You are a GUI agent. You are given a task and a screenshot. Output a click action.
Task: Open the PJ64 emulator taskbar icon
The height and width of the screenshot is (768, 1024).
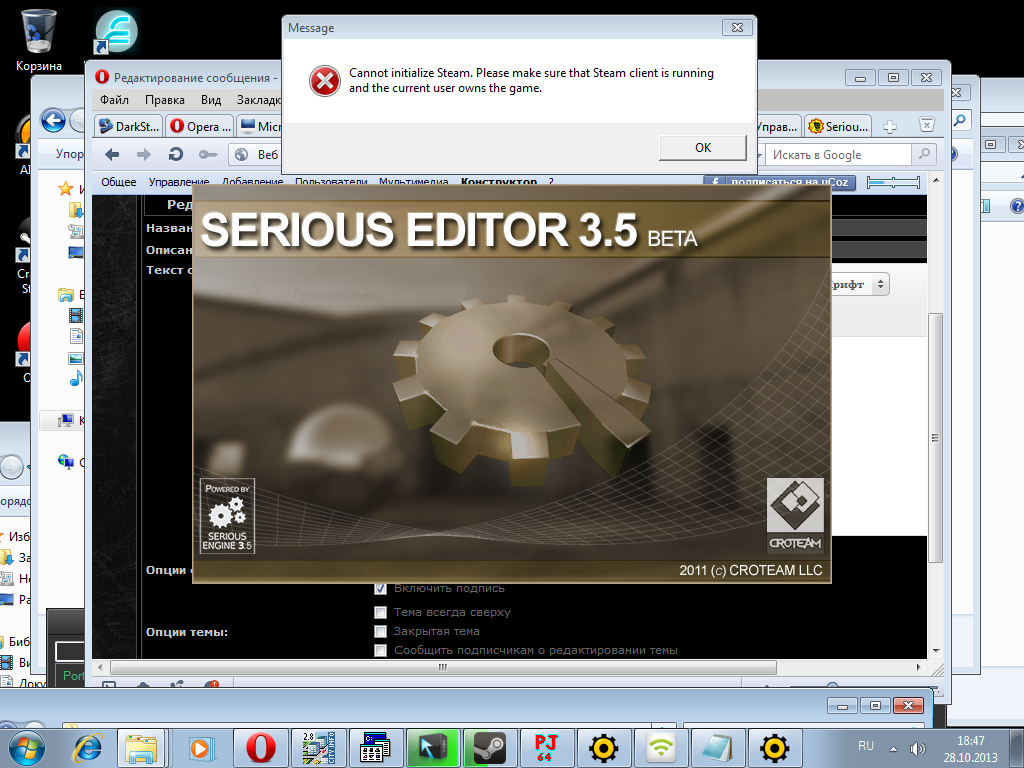547,747
